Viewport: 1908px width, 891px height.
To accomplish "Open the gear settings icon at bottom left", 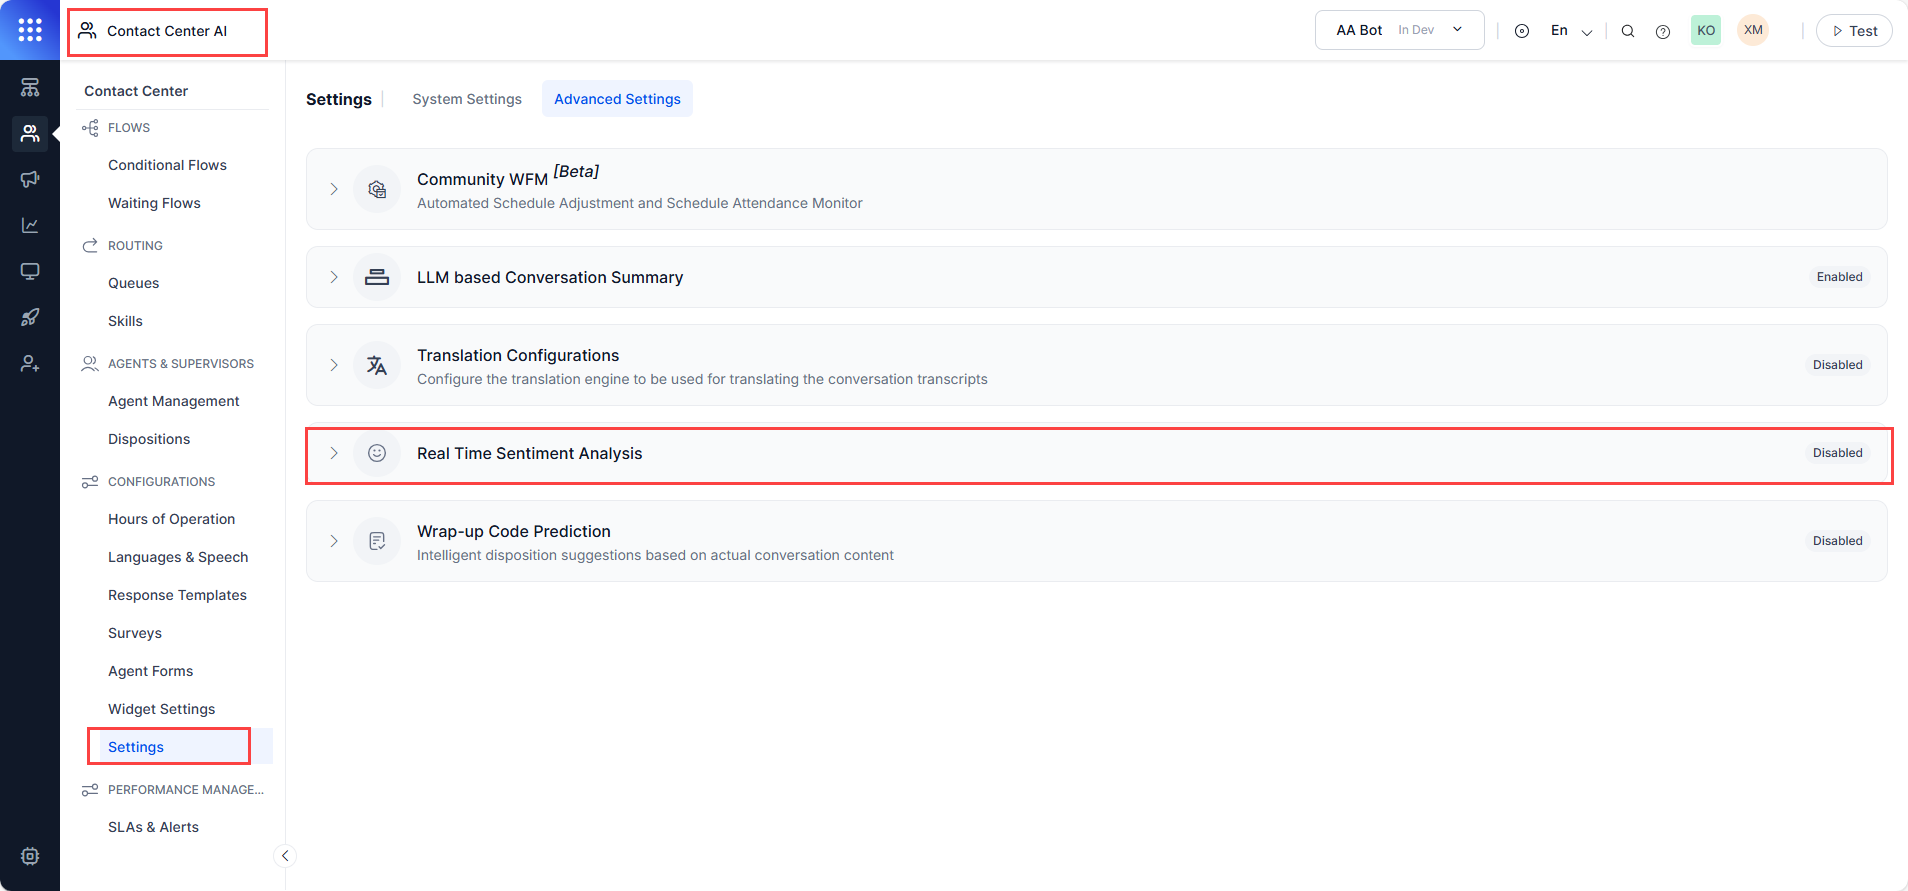I will 30,856.
